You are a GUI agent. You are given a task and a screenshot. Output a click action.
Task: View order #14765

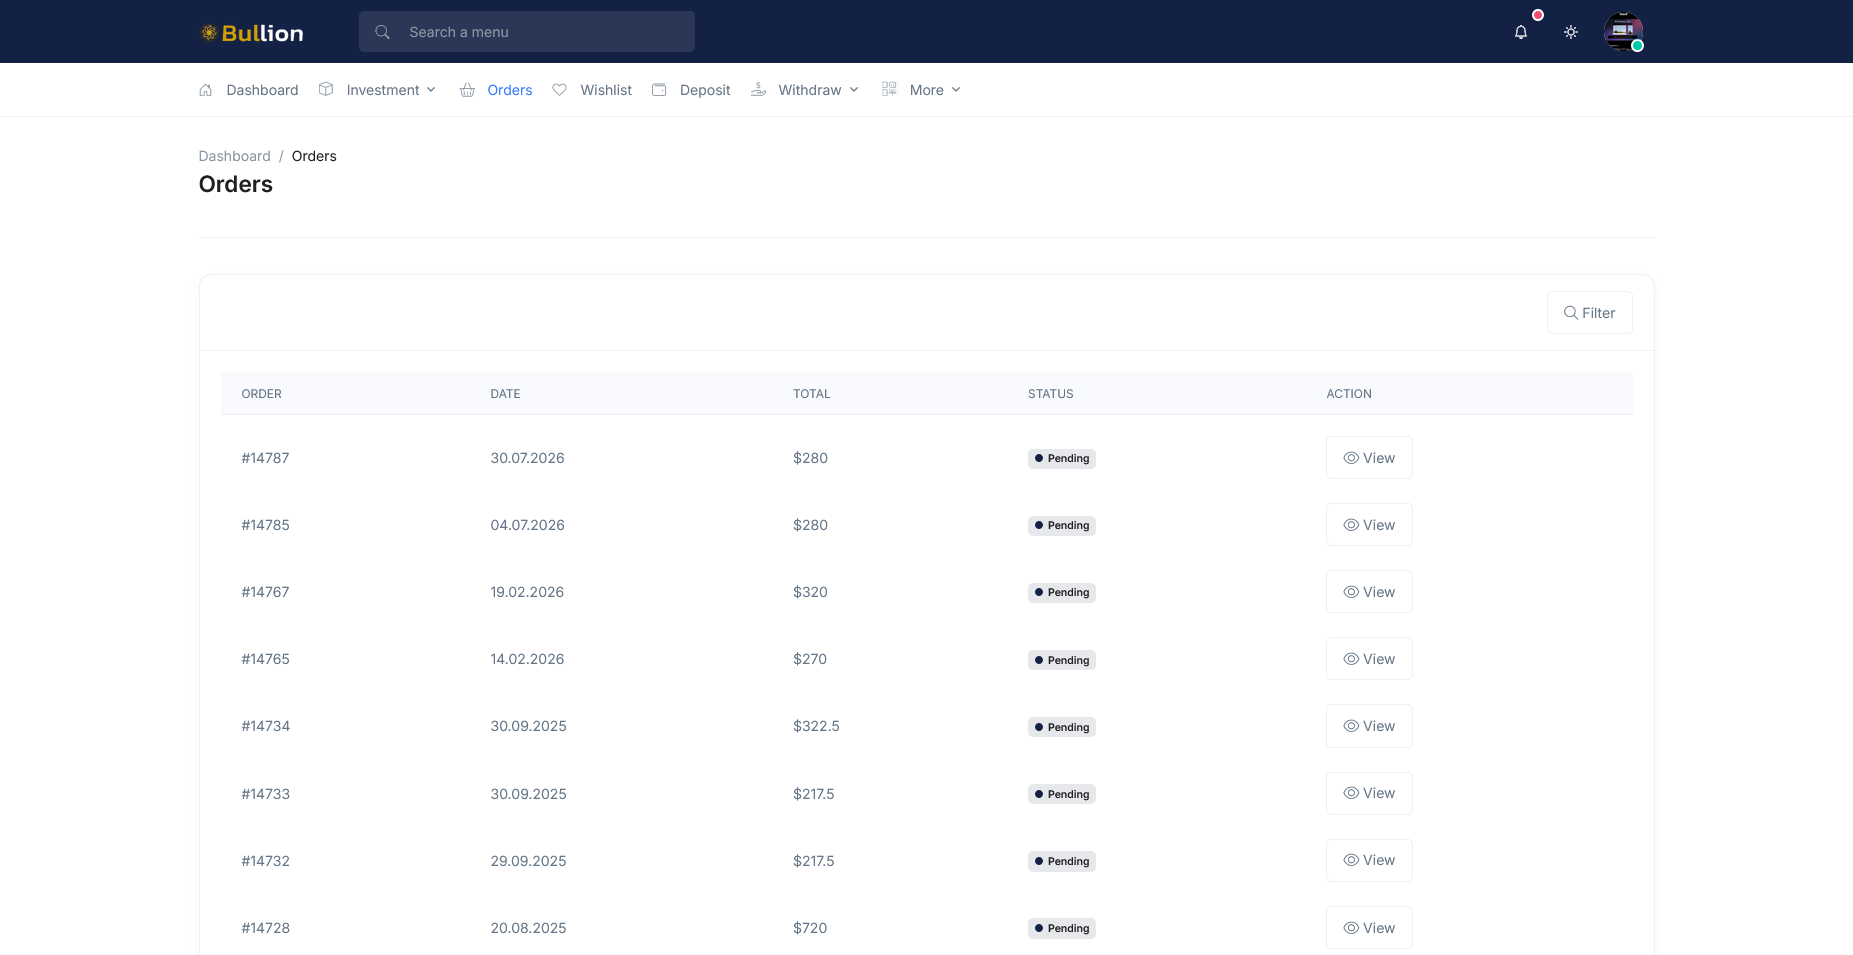click(x=1369, y=659)
